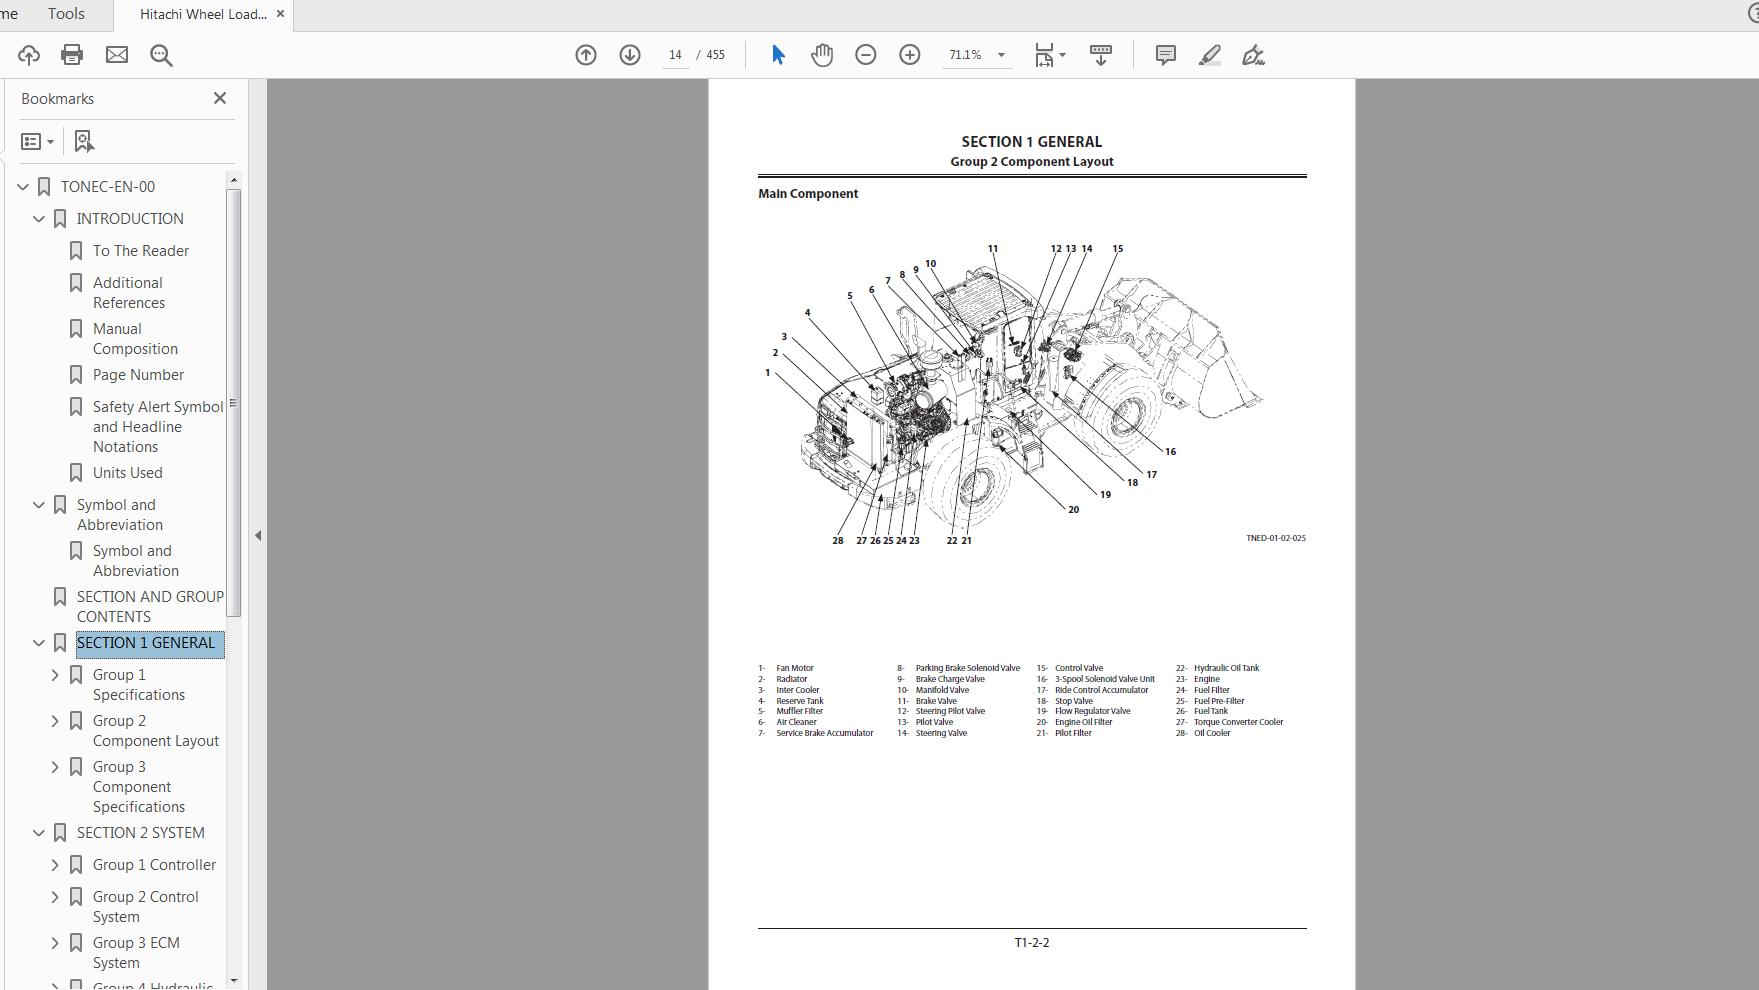Open the Fill & Sign tool
This screenshot has width=1759, height=990.
(1252, 55)
